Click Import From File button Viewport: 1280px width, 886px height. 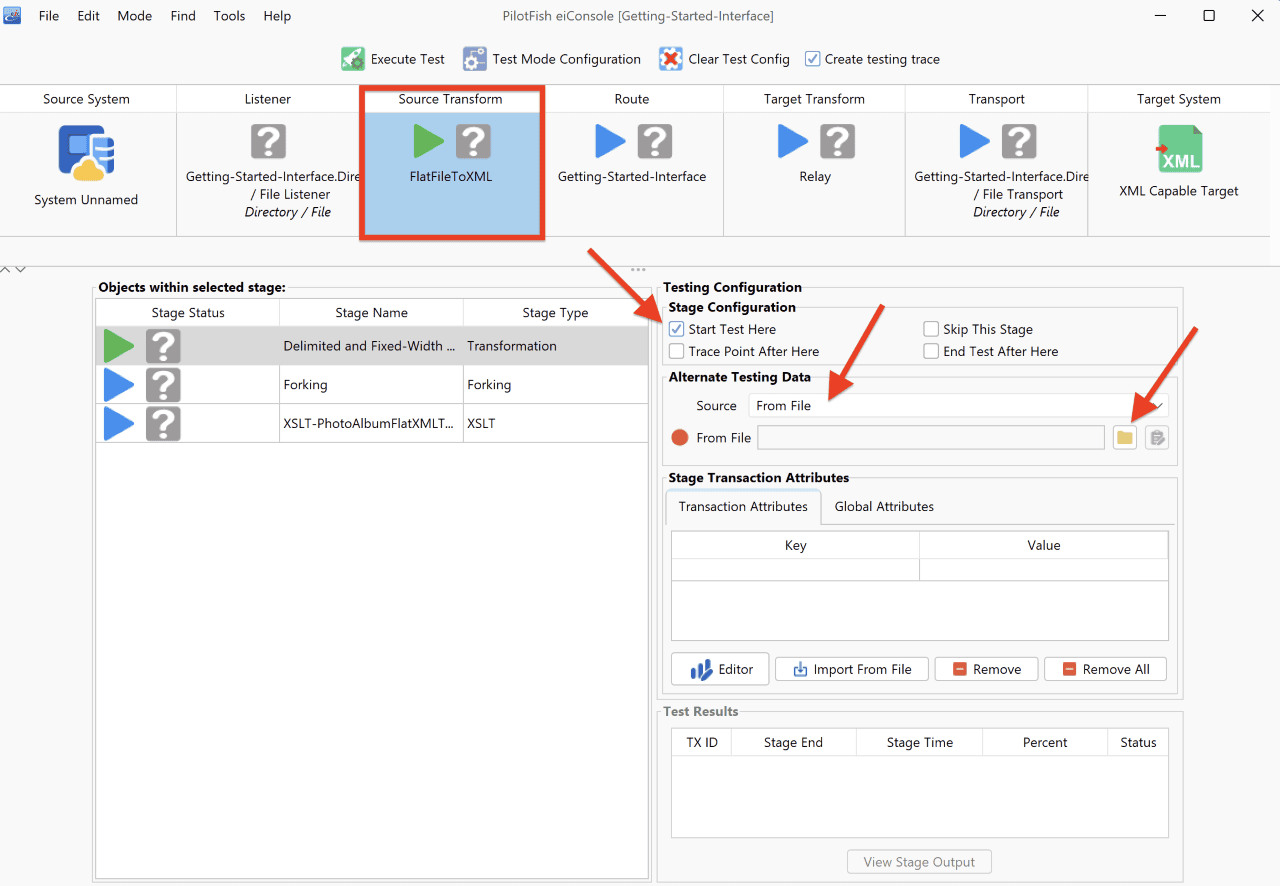(852, 669)
